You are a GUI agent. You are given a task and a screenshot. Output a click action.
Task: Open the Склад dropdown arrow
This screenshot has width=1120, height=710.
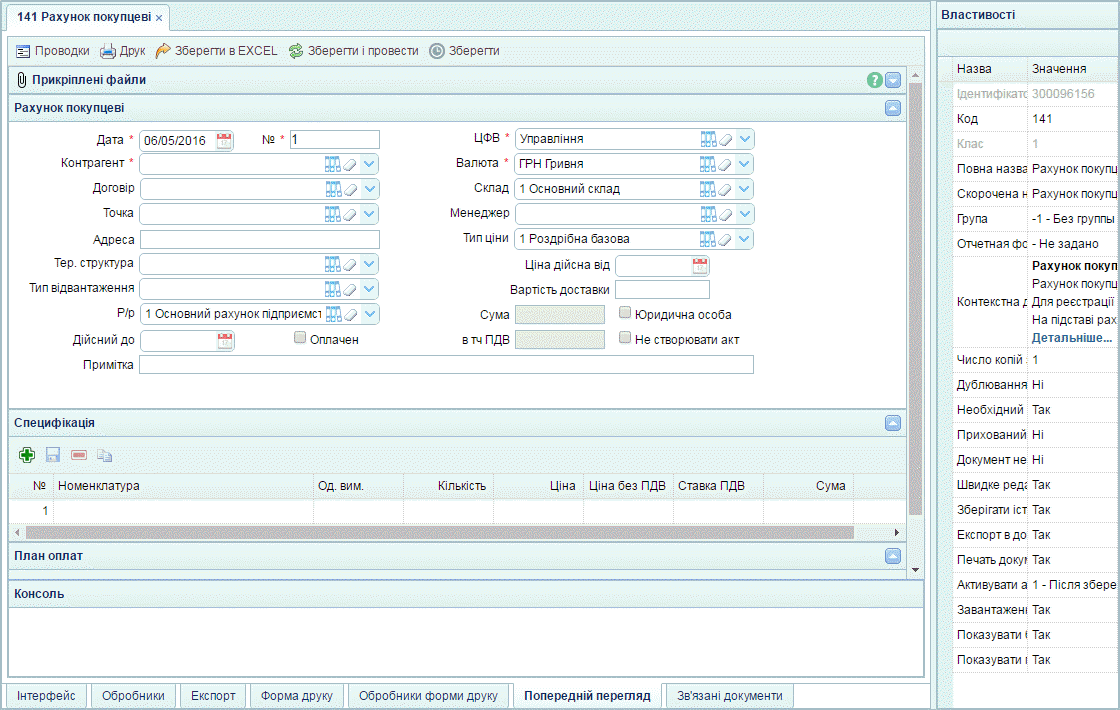[x=744, y=189]
